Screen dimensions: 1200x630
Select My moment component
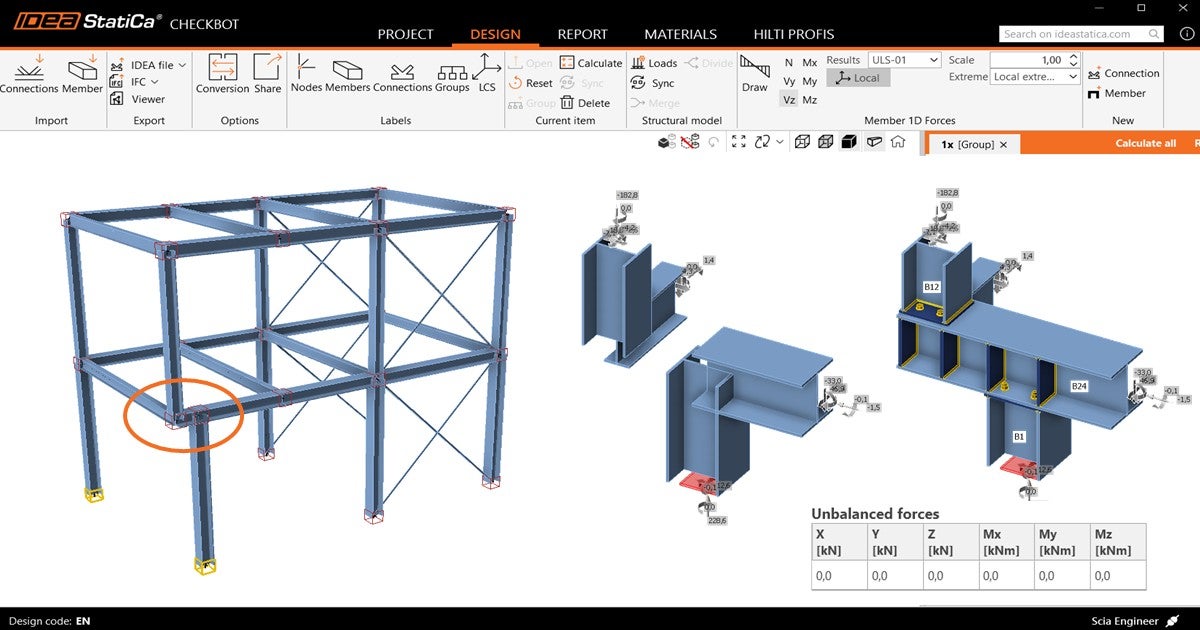pyautogui.click(x=810, y=81)
